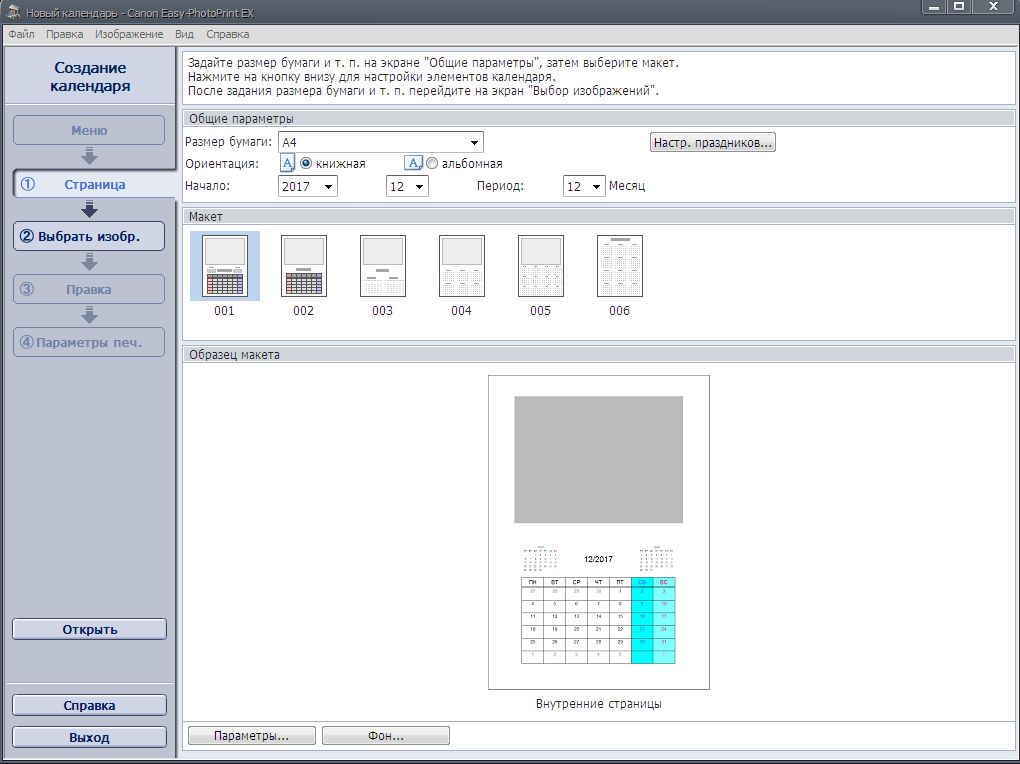1020x764 pixels.
Task: Choose layout 003 thumbnail
Action: coord(382,266)
